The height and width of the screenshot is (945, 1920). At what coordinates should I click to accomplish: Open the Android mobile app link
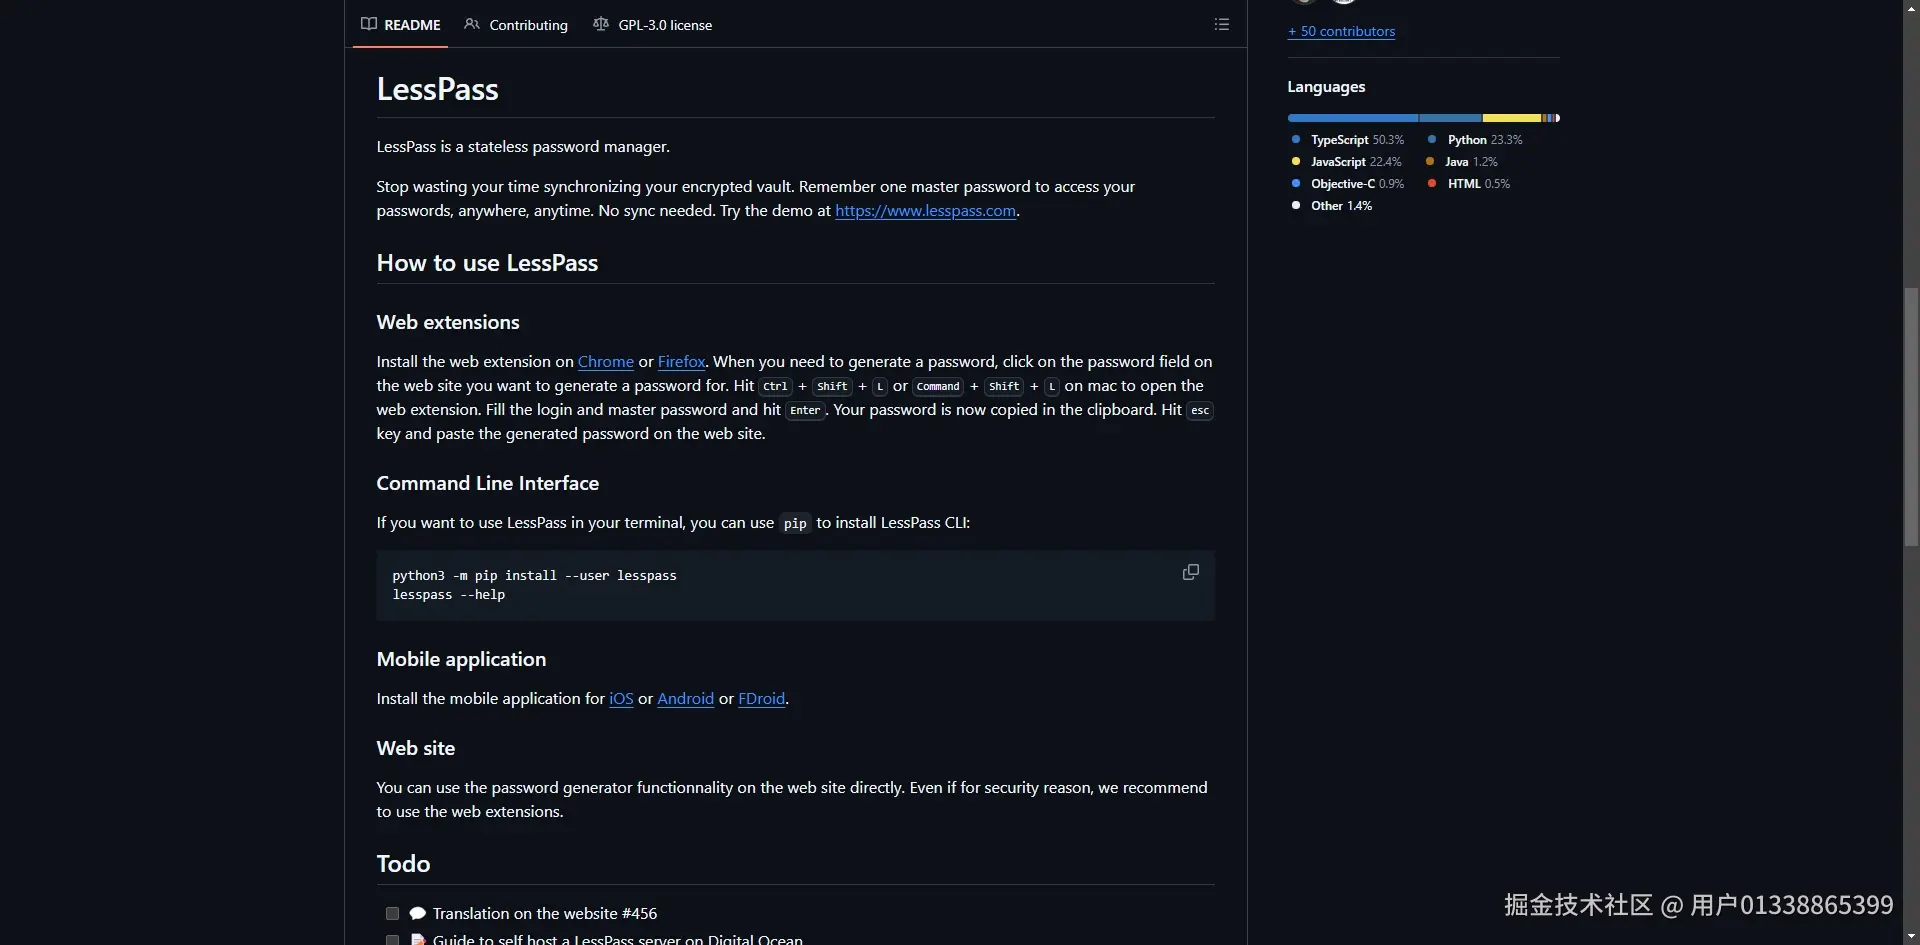coord(685,699)
